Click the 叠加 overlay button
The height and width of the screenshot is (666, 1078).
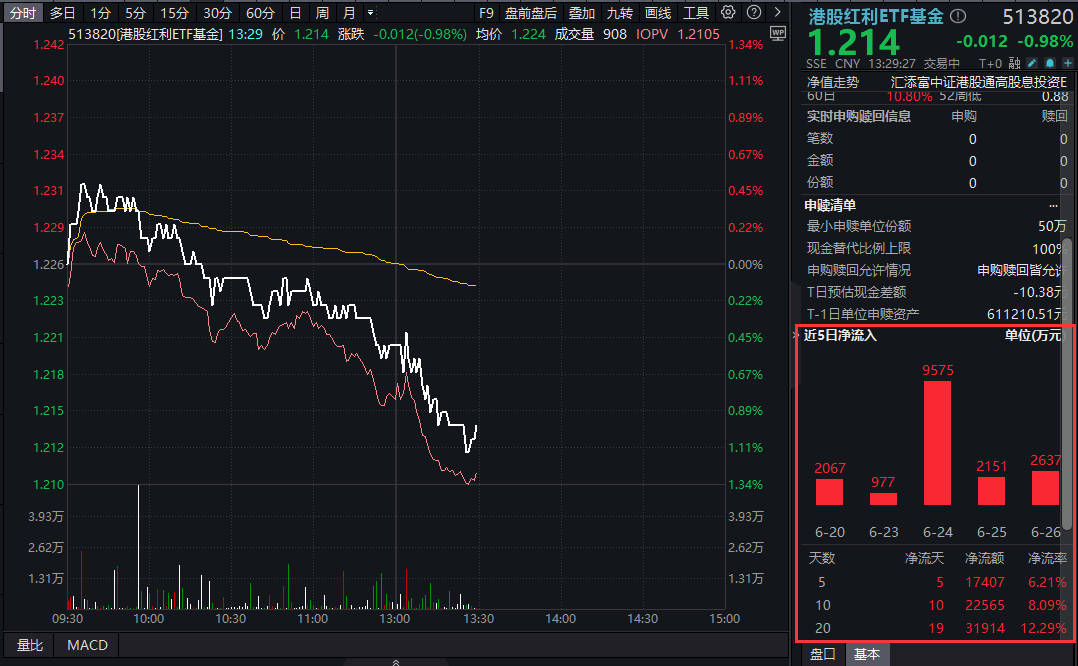582,13
